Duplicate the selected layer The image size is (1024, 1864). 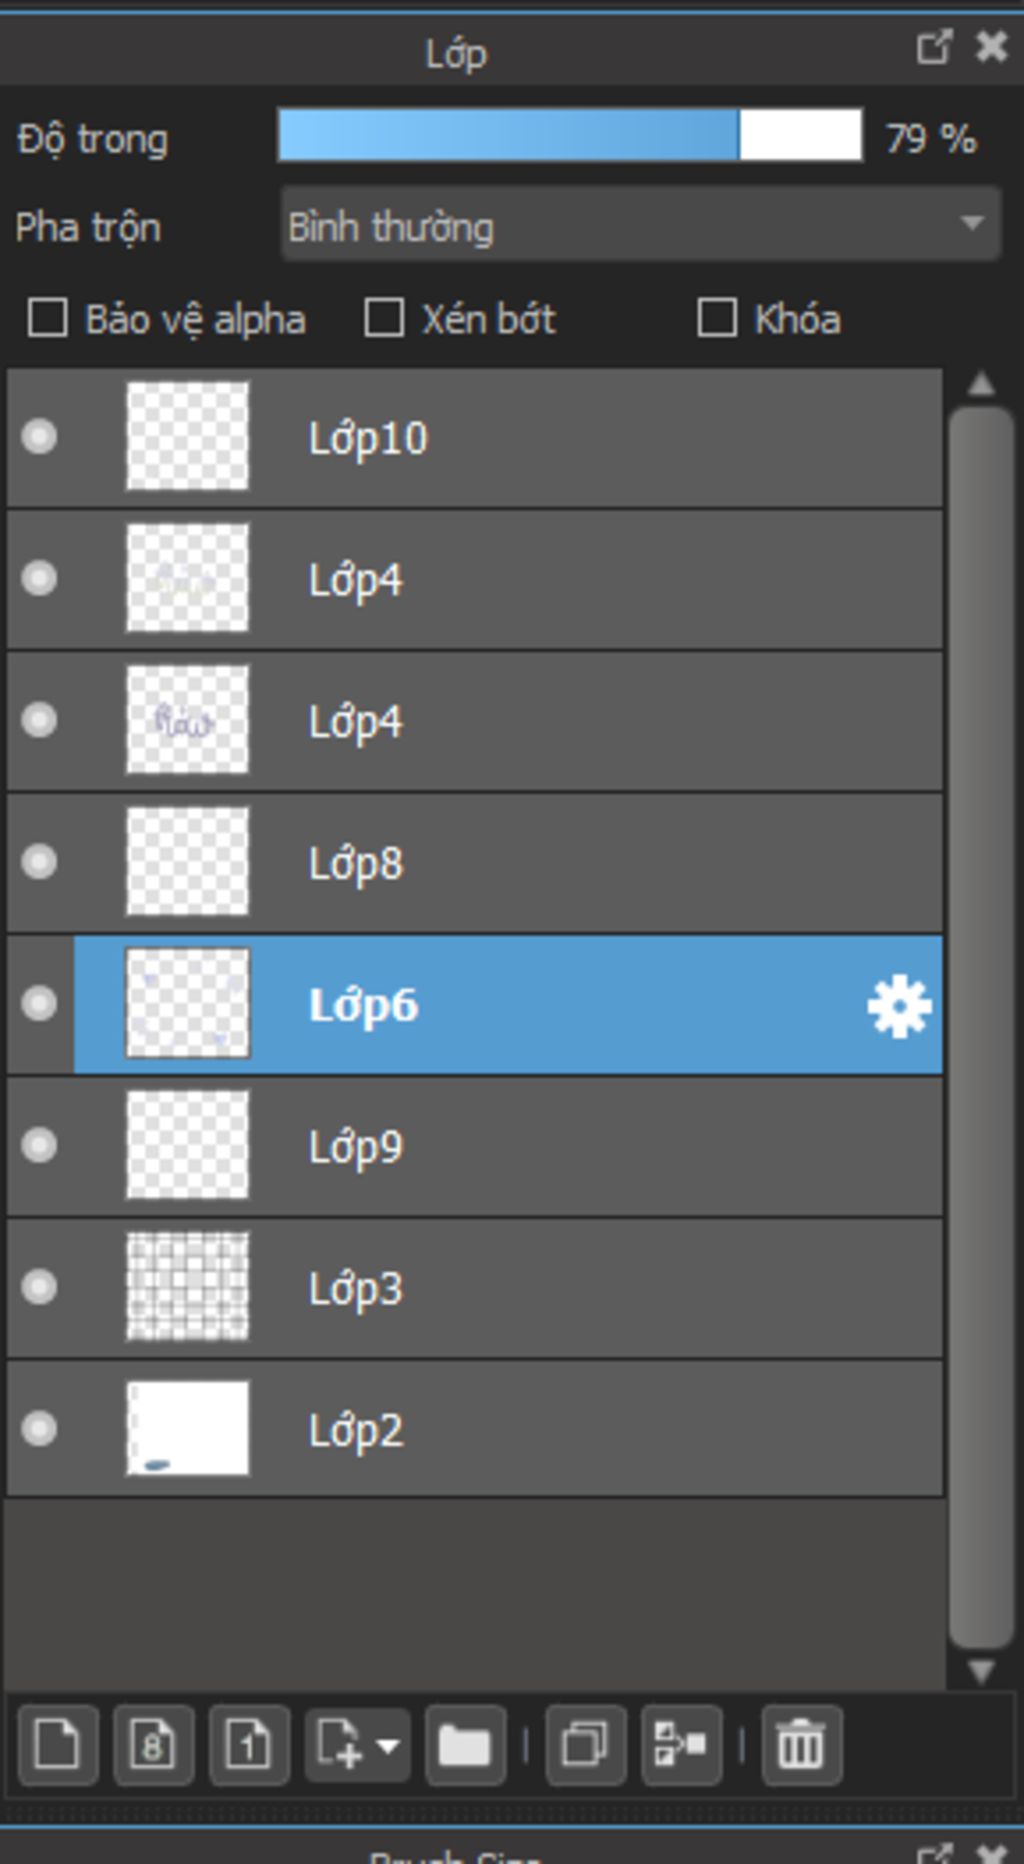(585, 1745)
